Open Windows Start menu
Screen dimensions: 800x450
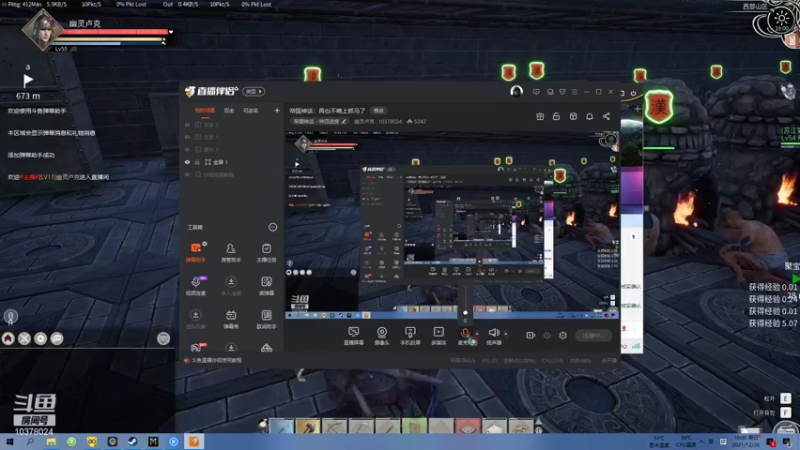point(9,441)
